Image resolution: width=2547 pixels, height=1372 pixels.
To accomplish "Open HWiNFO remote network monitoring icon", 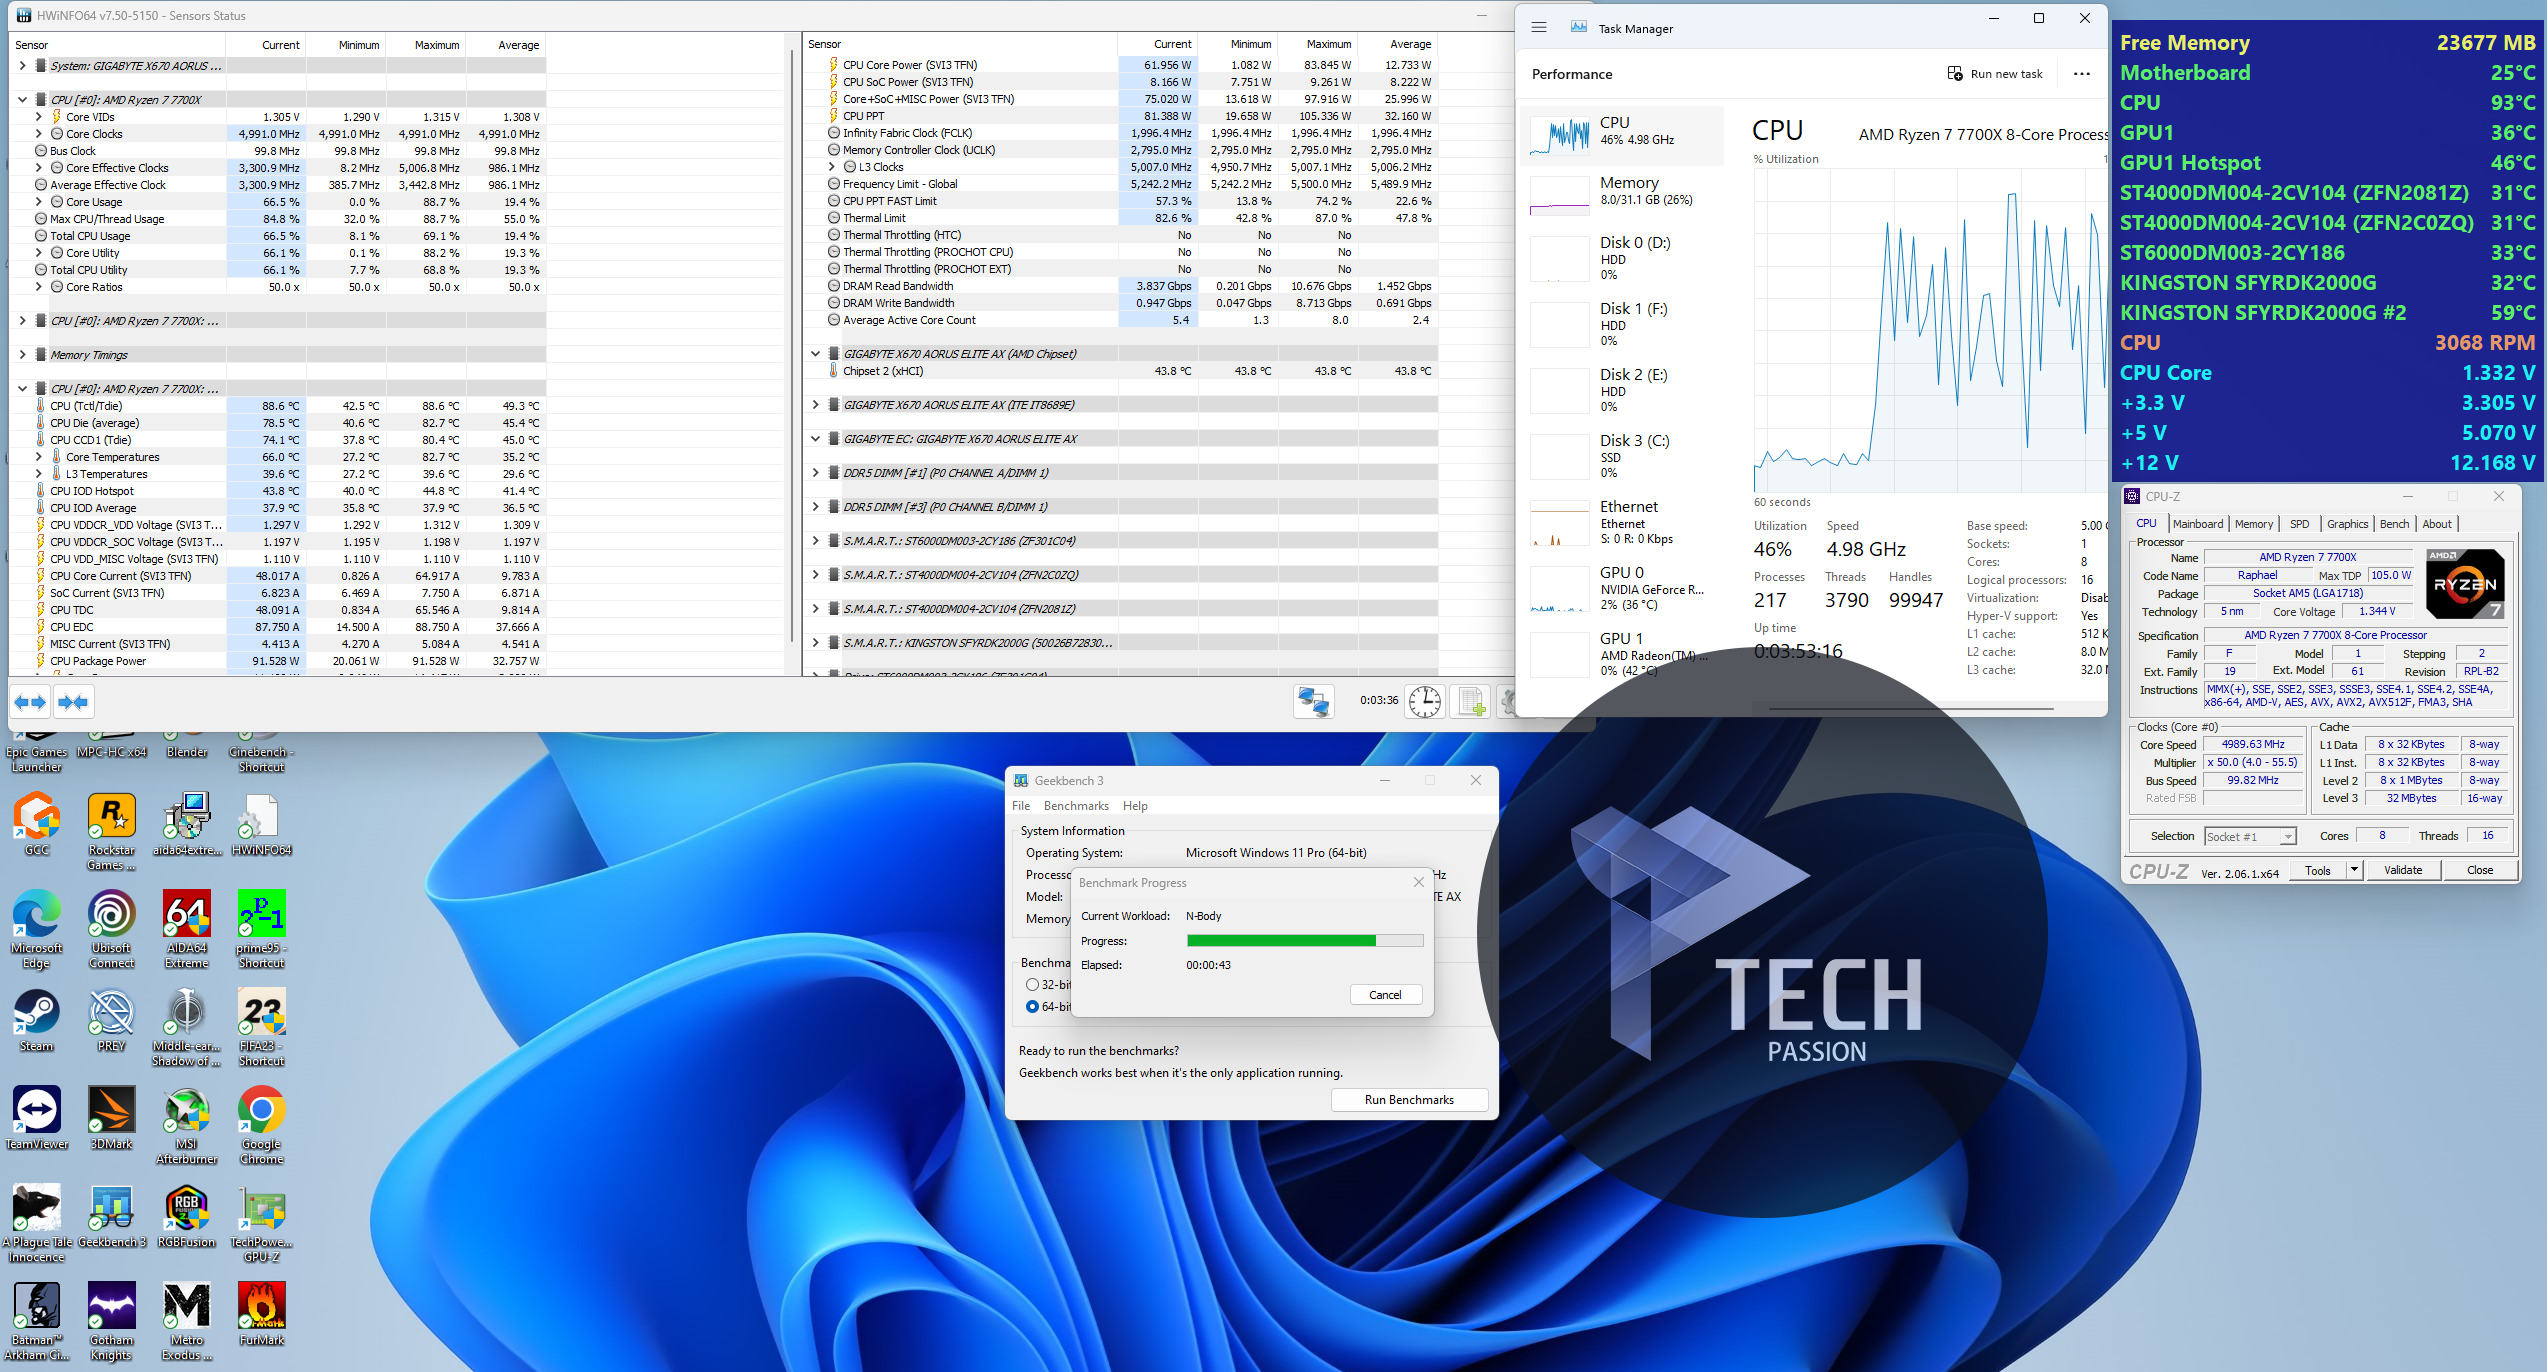I will point(1313,702).
